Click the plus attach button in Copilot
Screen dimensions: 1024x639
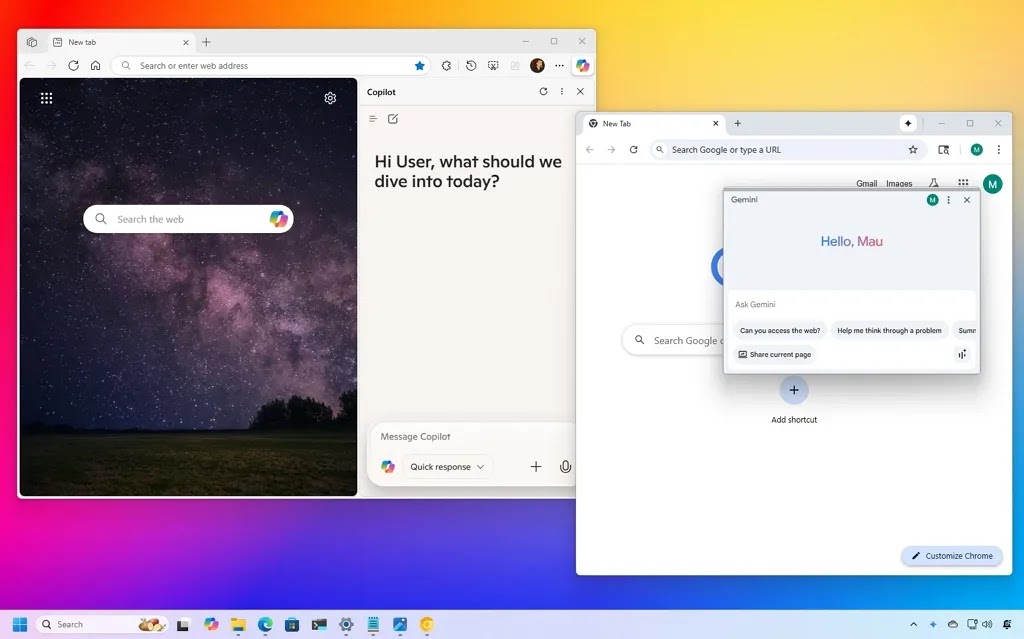click(536, 467)
